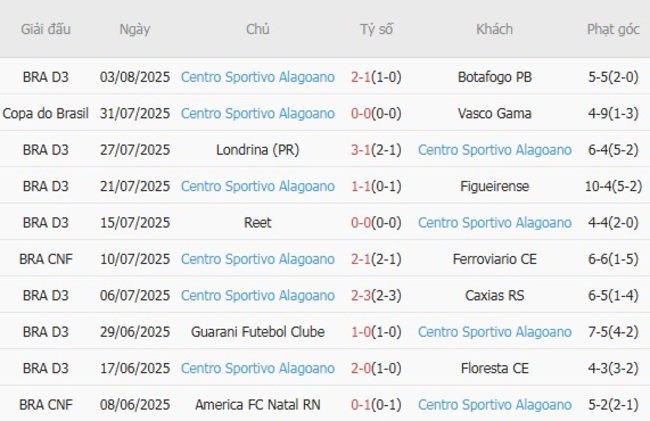Select the "Tỷ số" column header

pyautogui.click(x=376, y=29)
